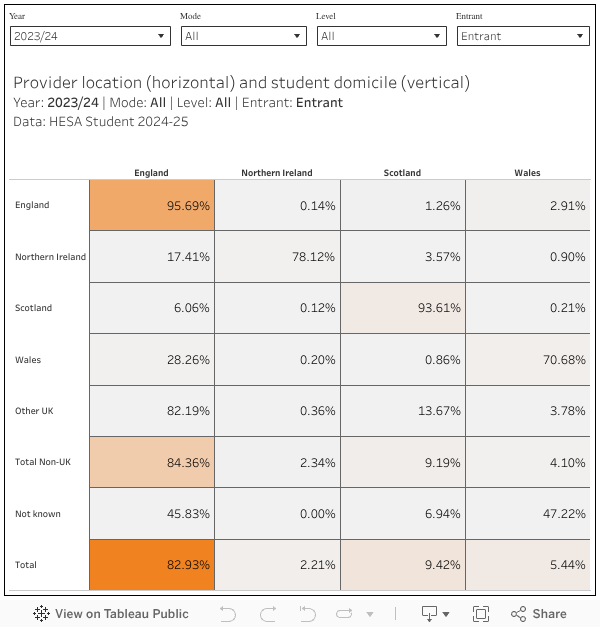Expand the Mode filter dropdown
The width and height of the screenshot is (600, 627).
point(243,36)
